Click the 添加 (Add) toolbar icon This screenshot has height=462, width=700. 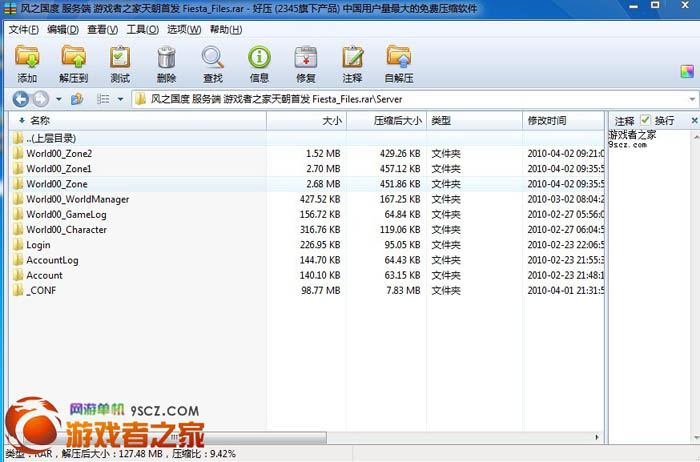27,62
